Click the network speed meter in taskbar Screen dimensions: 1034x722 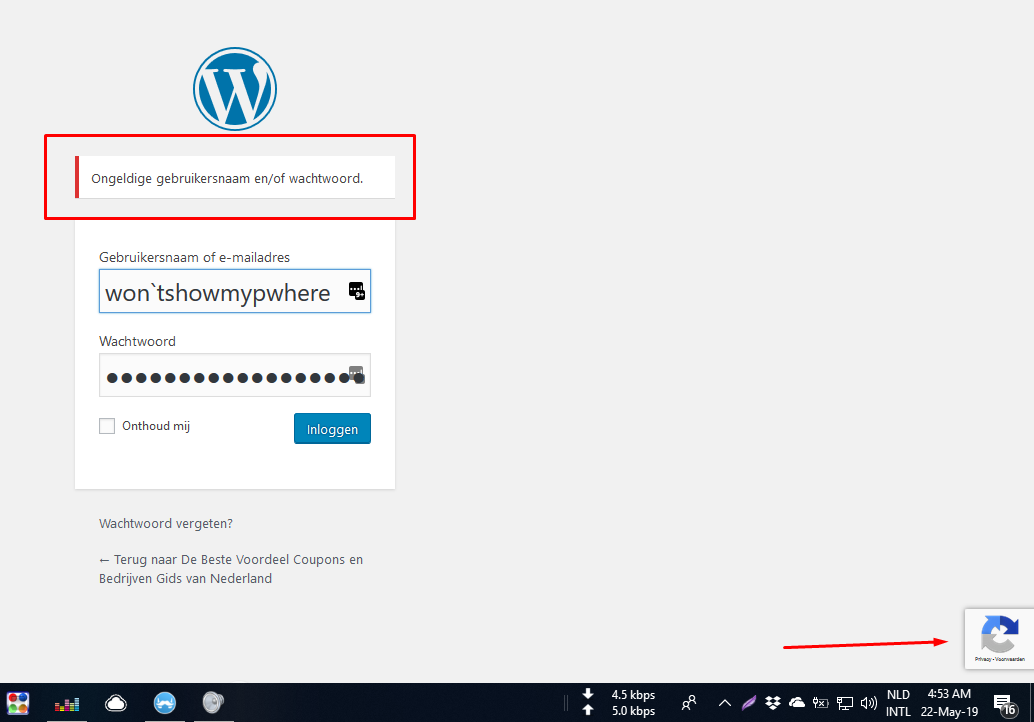[619, 702]
